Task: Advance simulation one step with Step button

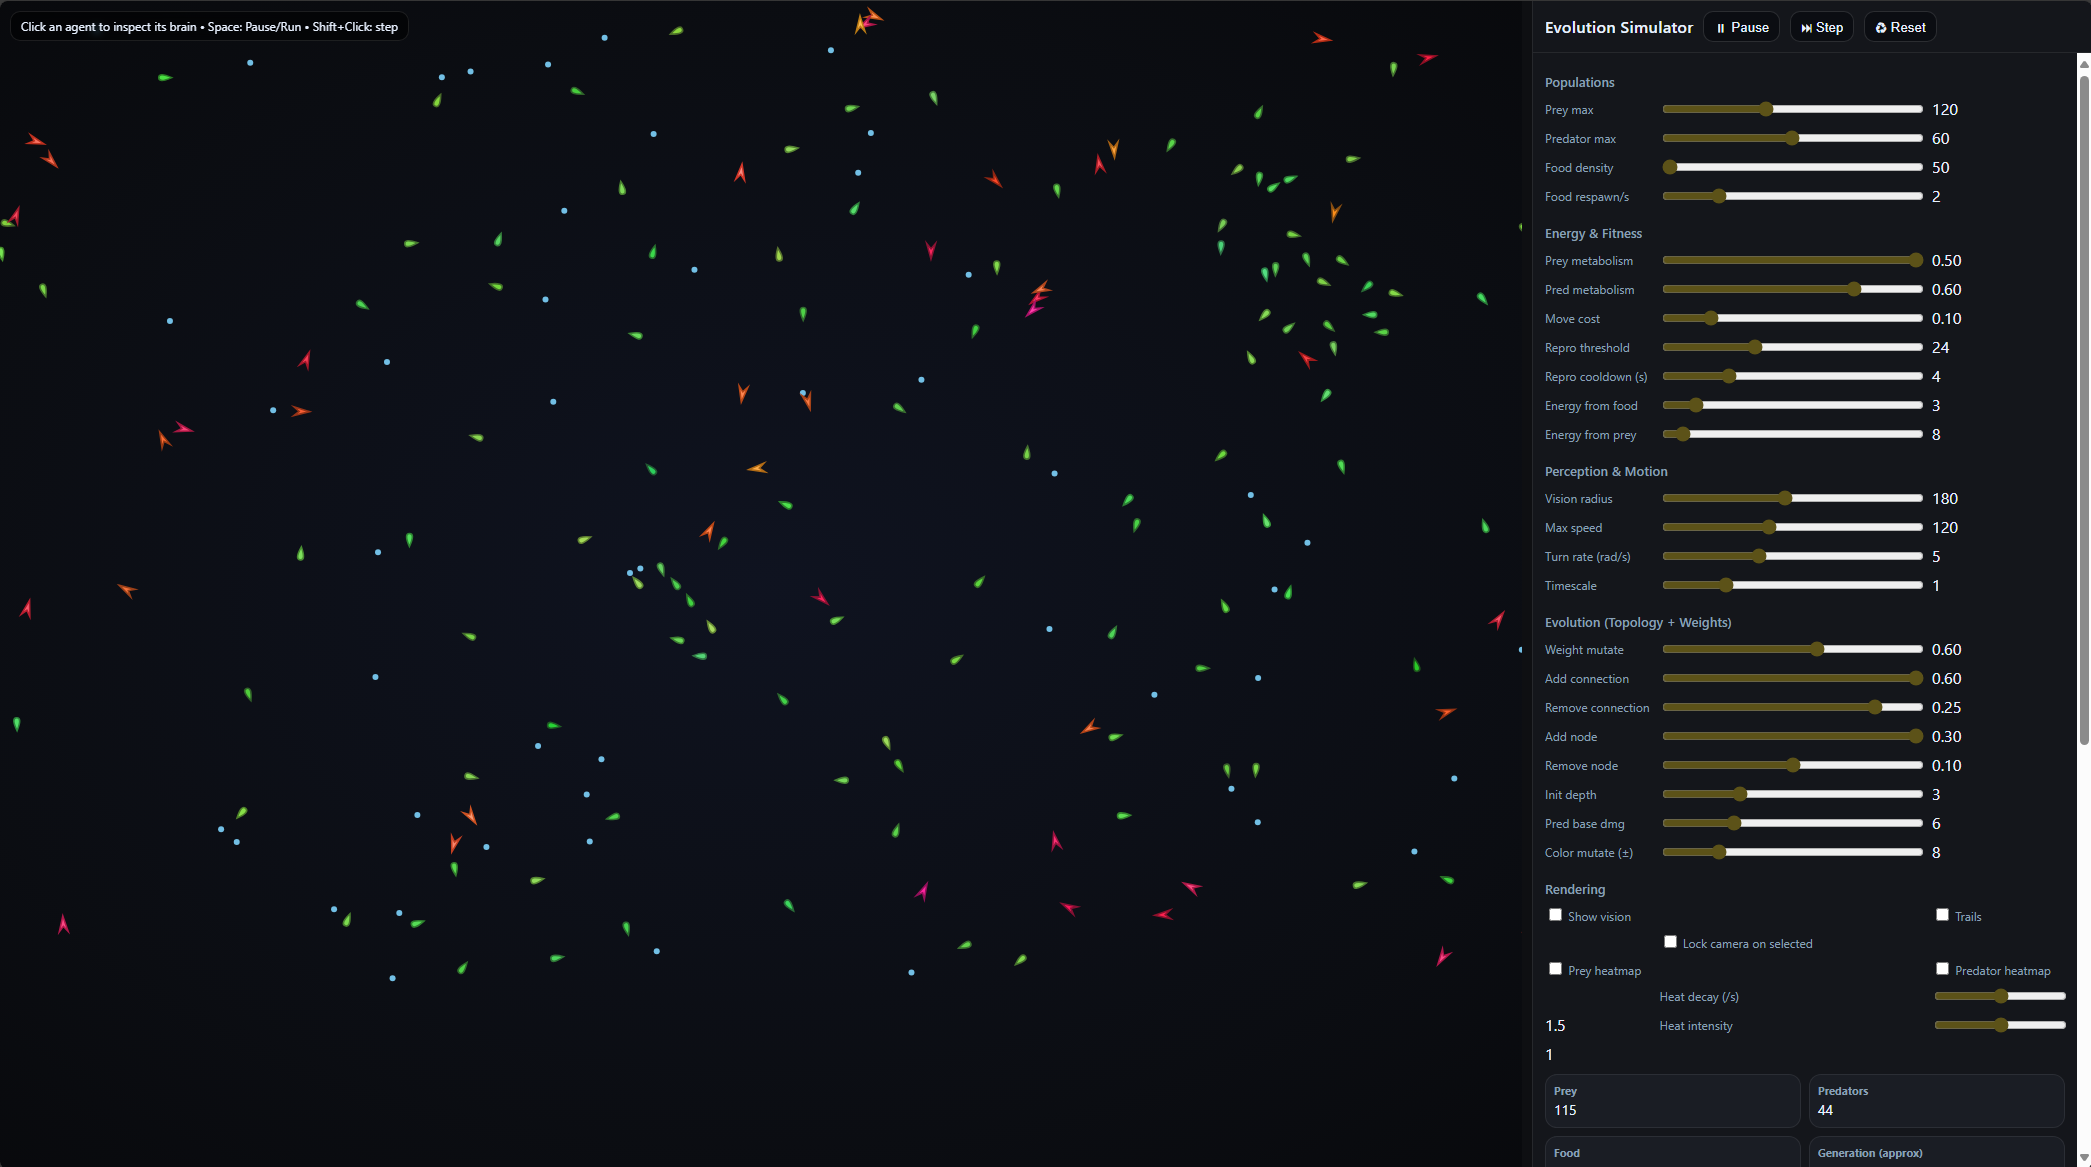Action: click(x=1821, y=27)
